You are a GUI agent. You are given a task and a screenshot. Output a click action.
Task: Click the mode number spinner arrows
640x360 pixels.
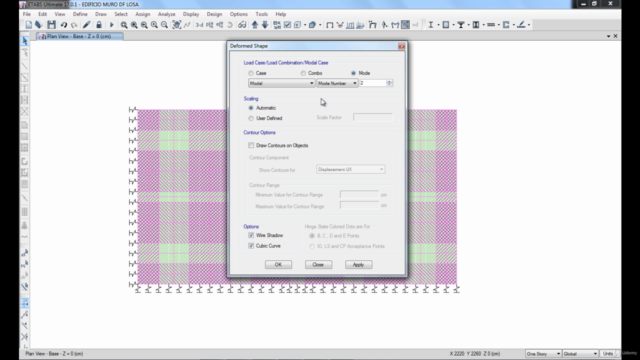click(x=389, y=83)
